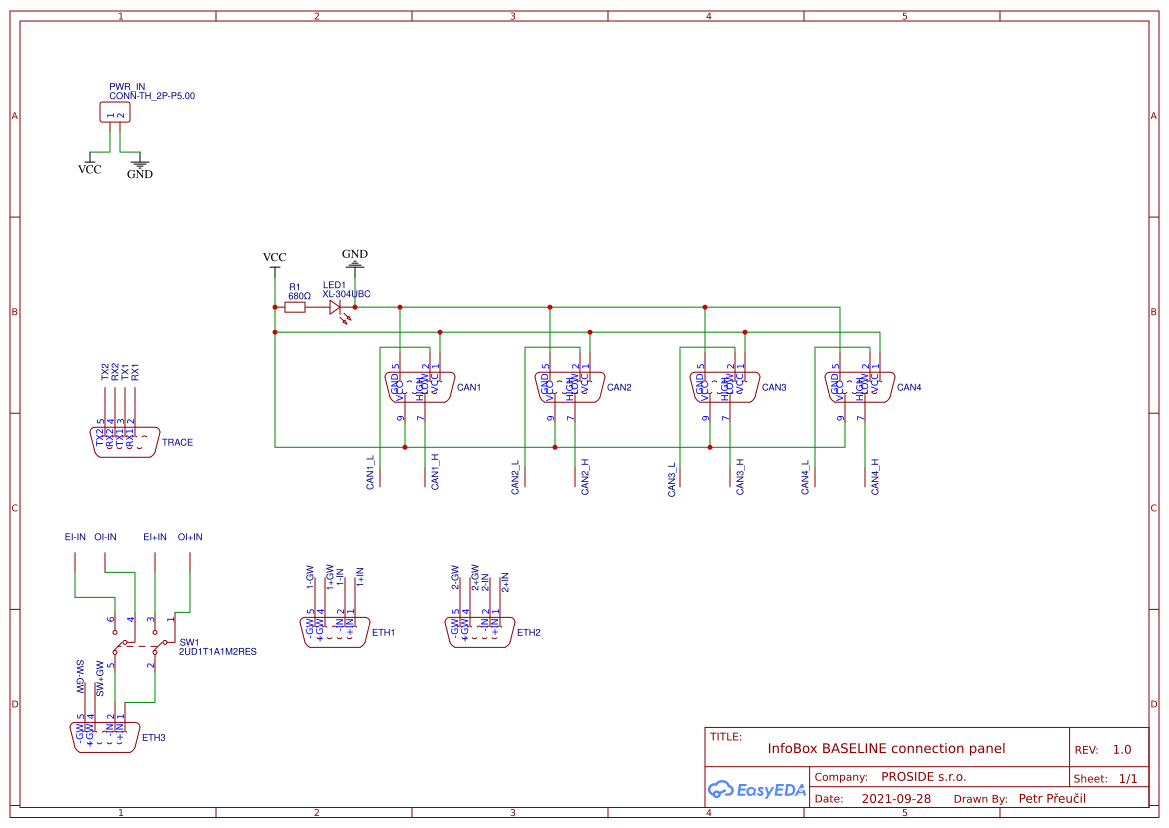The image size is (1169, 828).
Task: Select the LED1 XL-304UBC diode symbol
Action: [333, 308]
